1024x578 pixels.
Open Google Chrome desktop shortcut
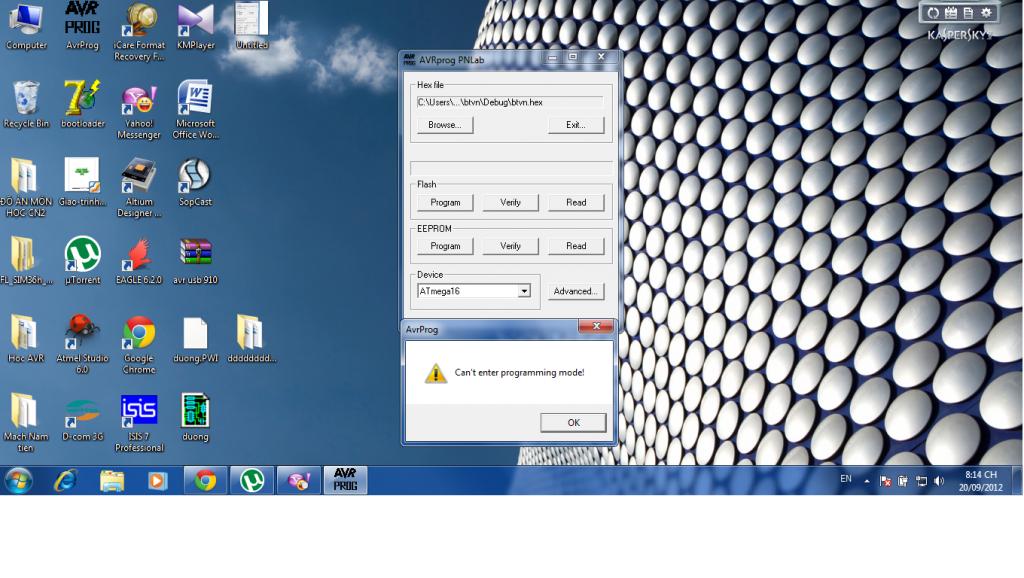pos(139,345)
